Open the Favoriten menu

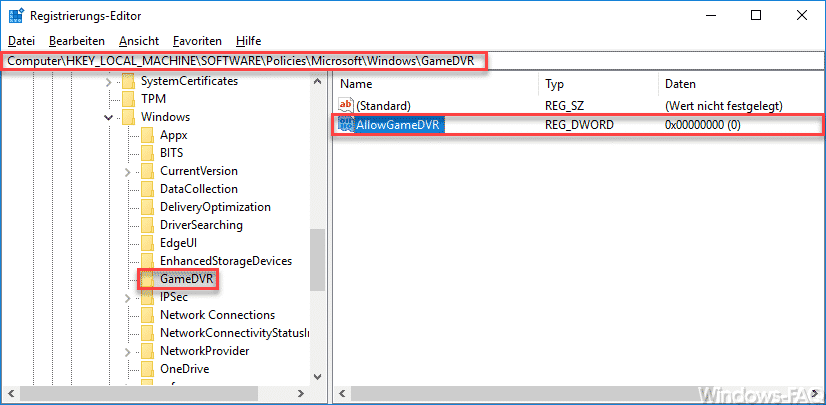coord(197,41)
